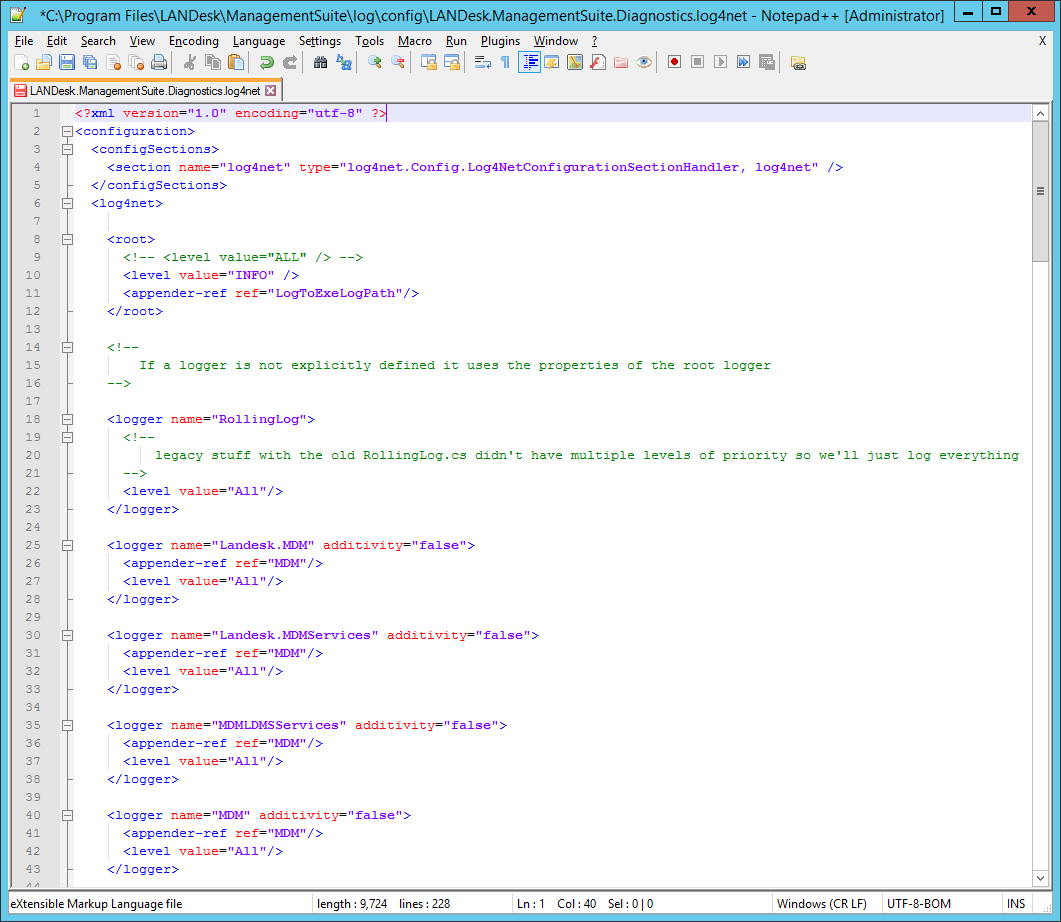This screenshot has width=1061, height=922.
Task: Click the Undo arrow in the toolbar
Action: pos(268,62)
